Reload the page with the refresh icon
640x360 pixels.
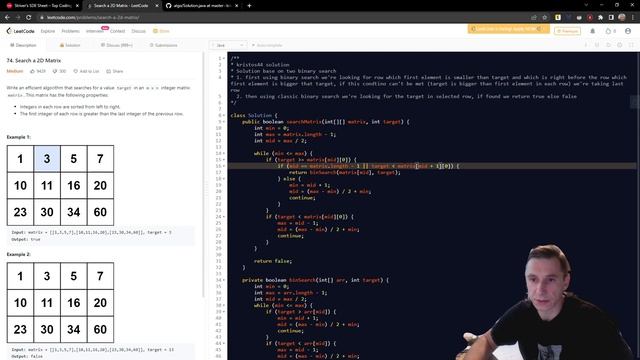[x=29, y=18]
